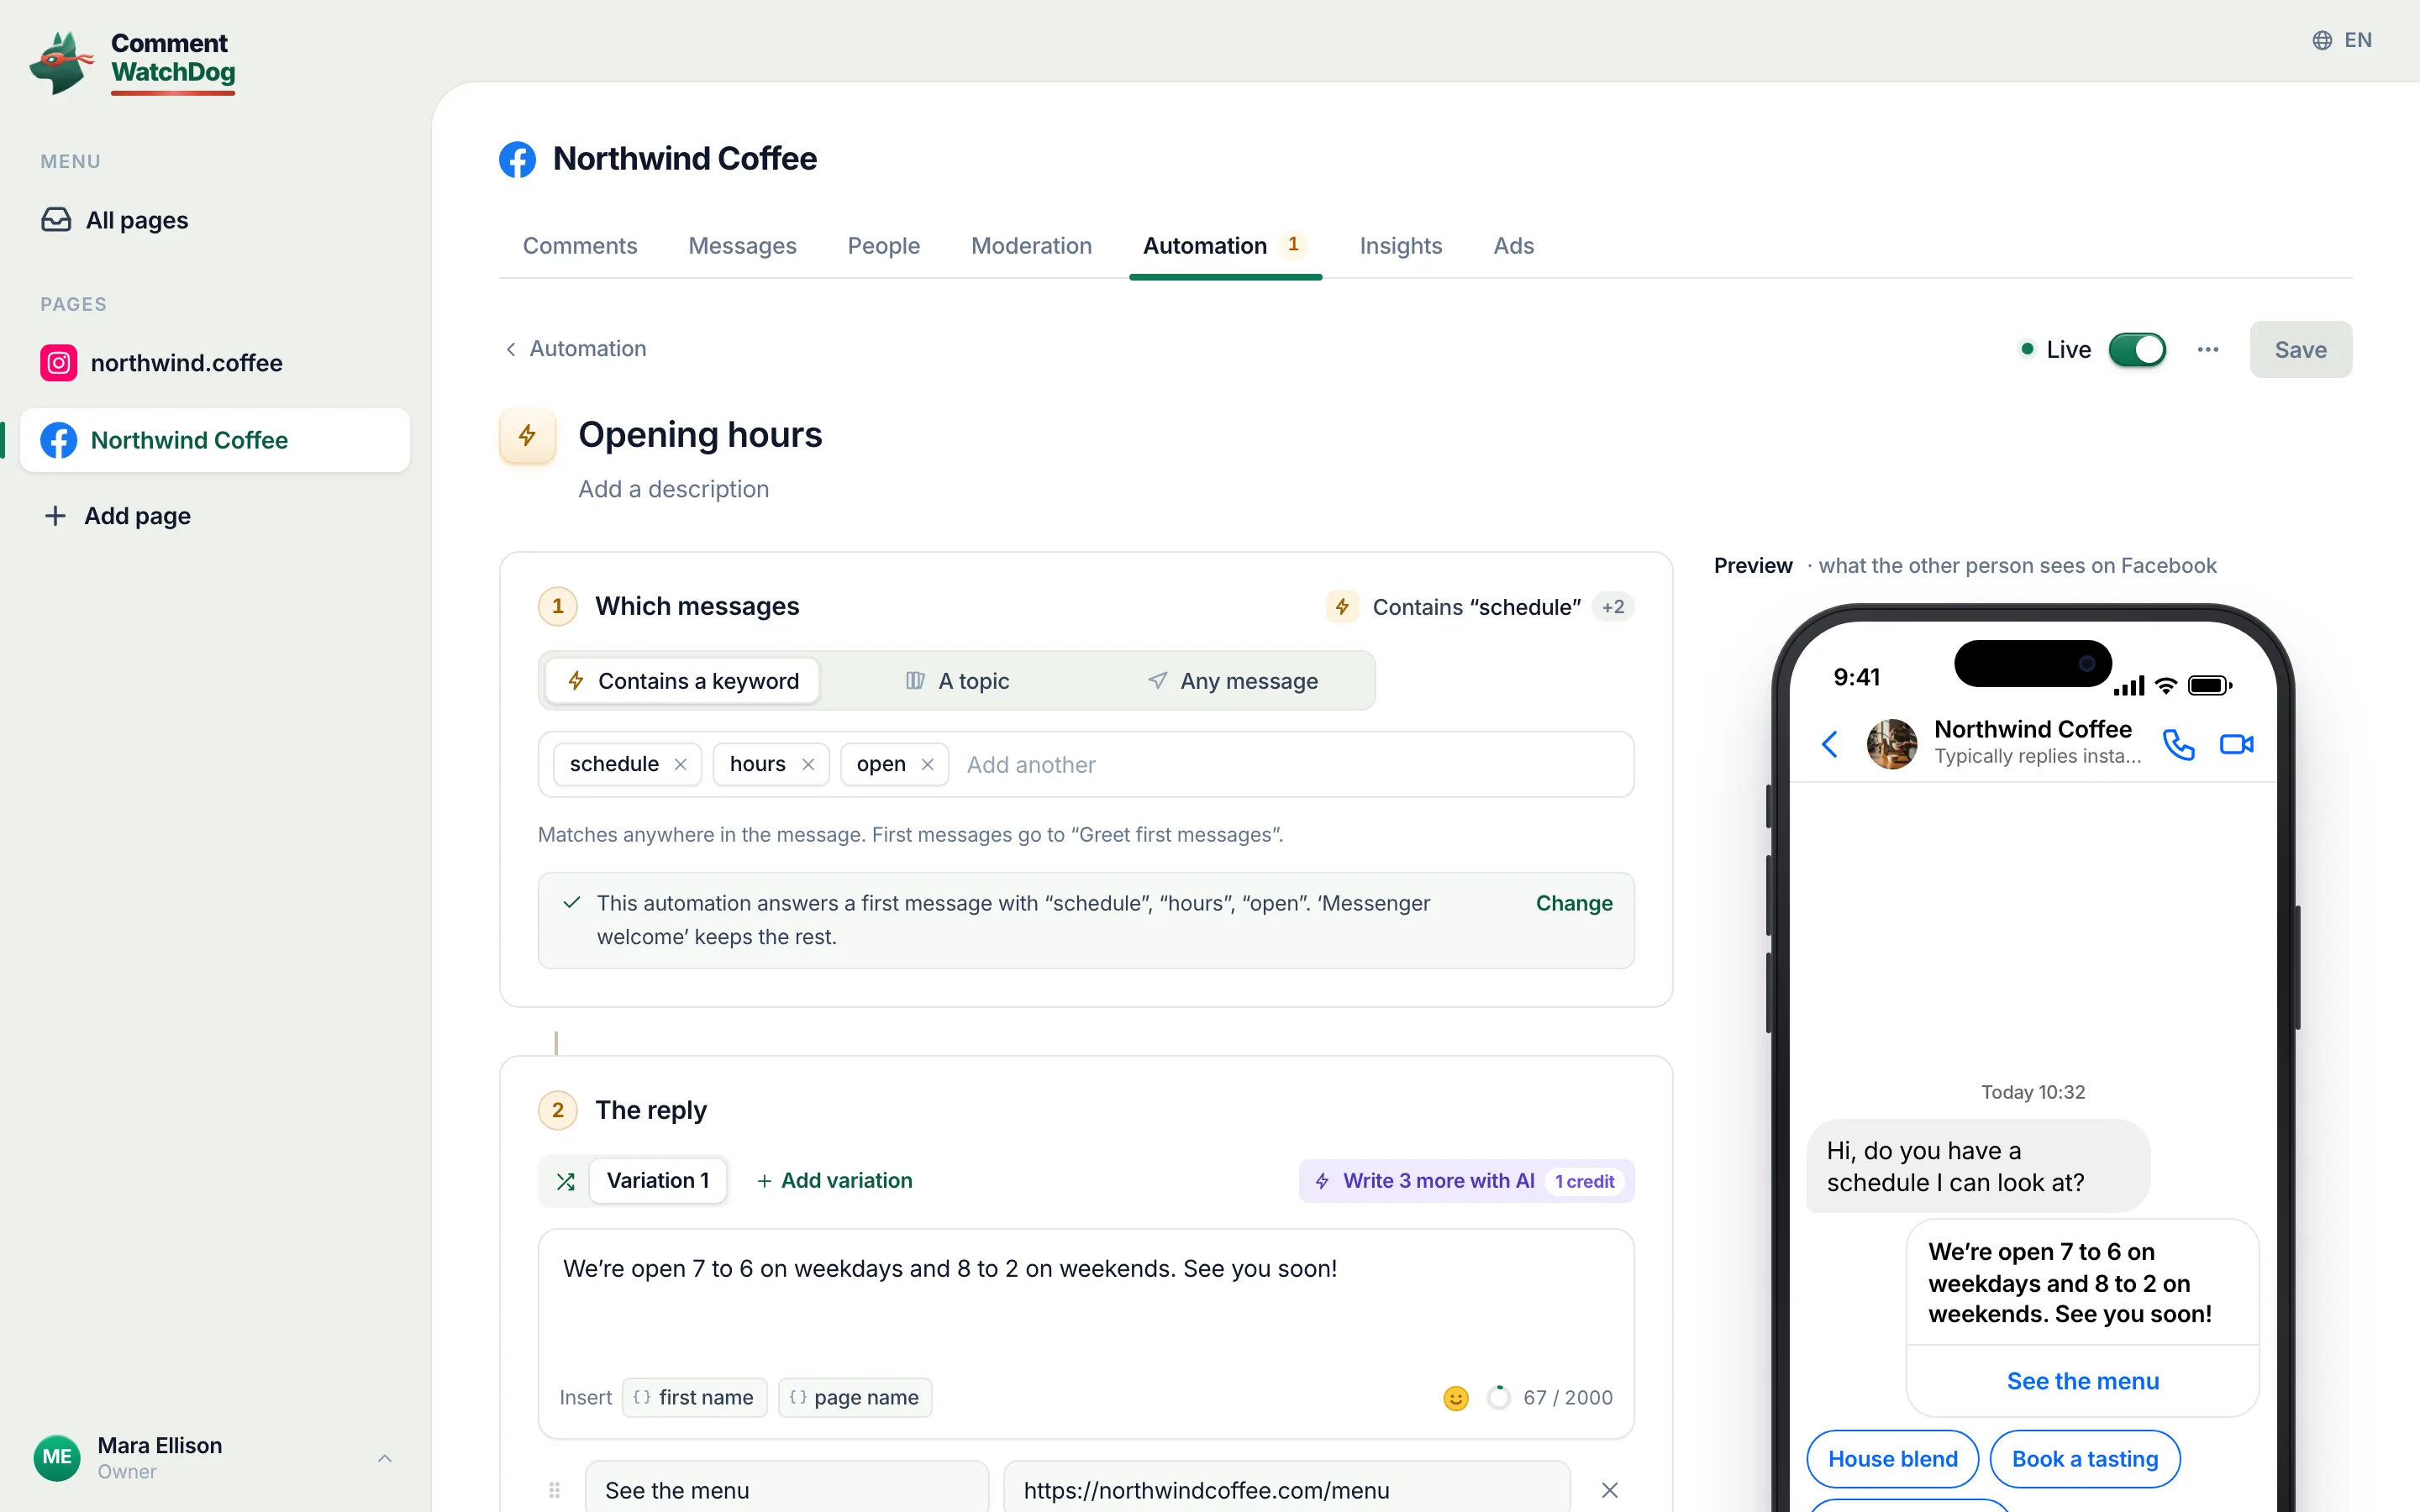Click the shuffle variations icon
Screen dimensions: 2420x1512
coord(565,1182)
